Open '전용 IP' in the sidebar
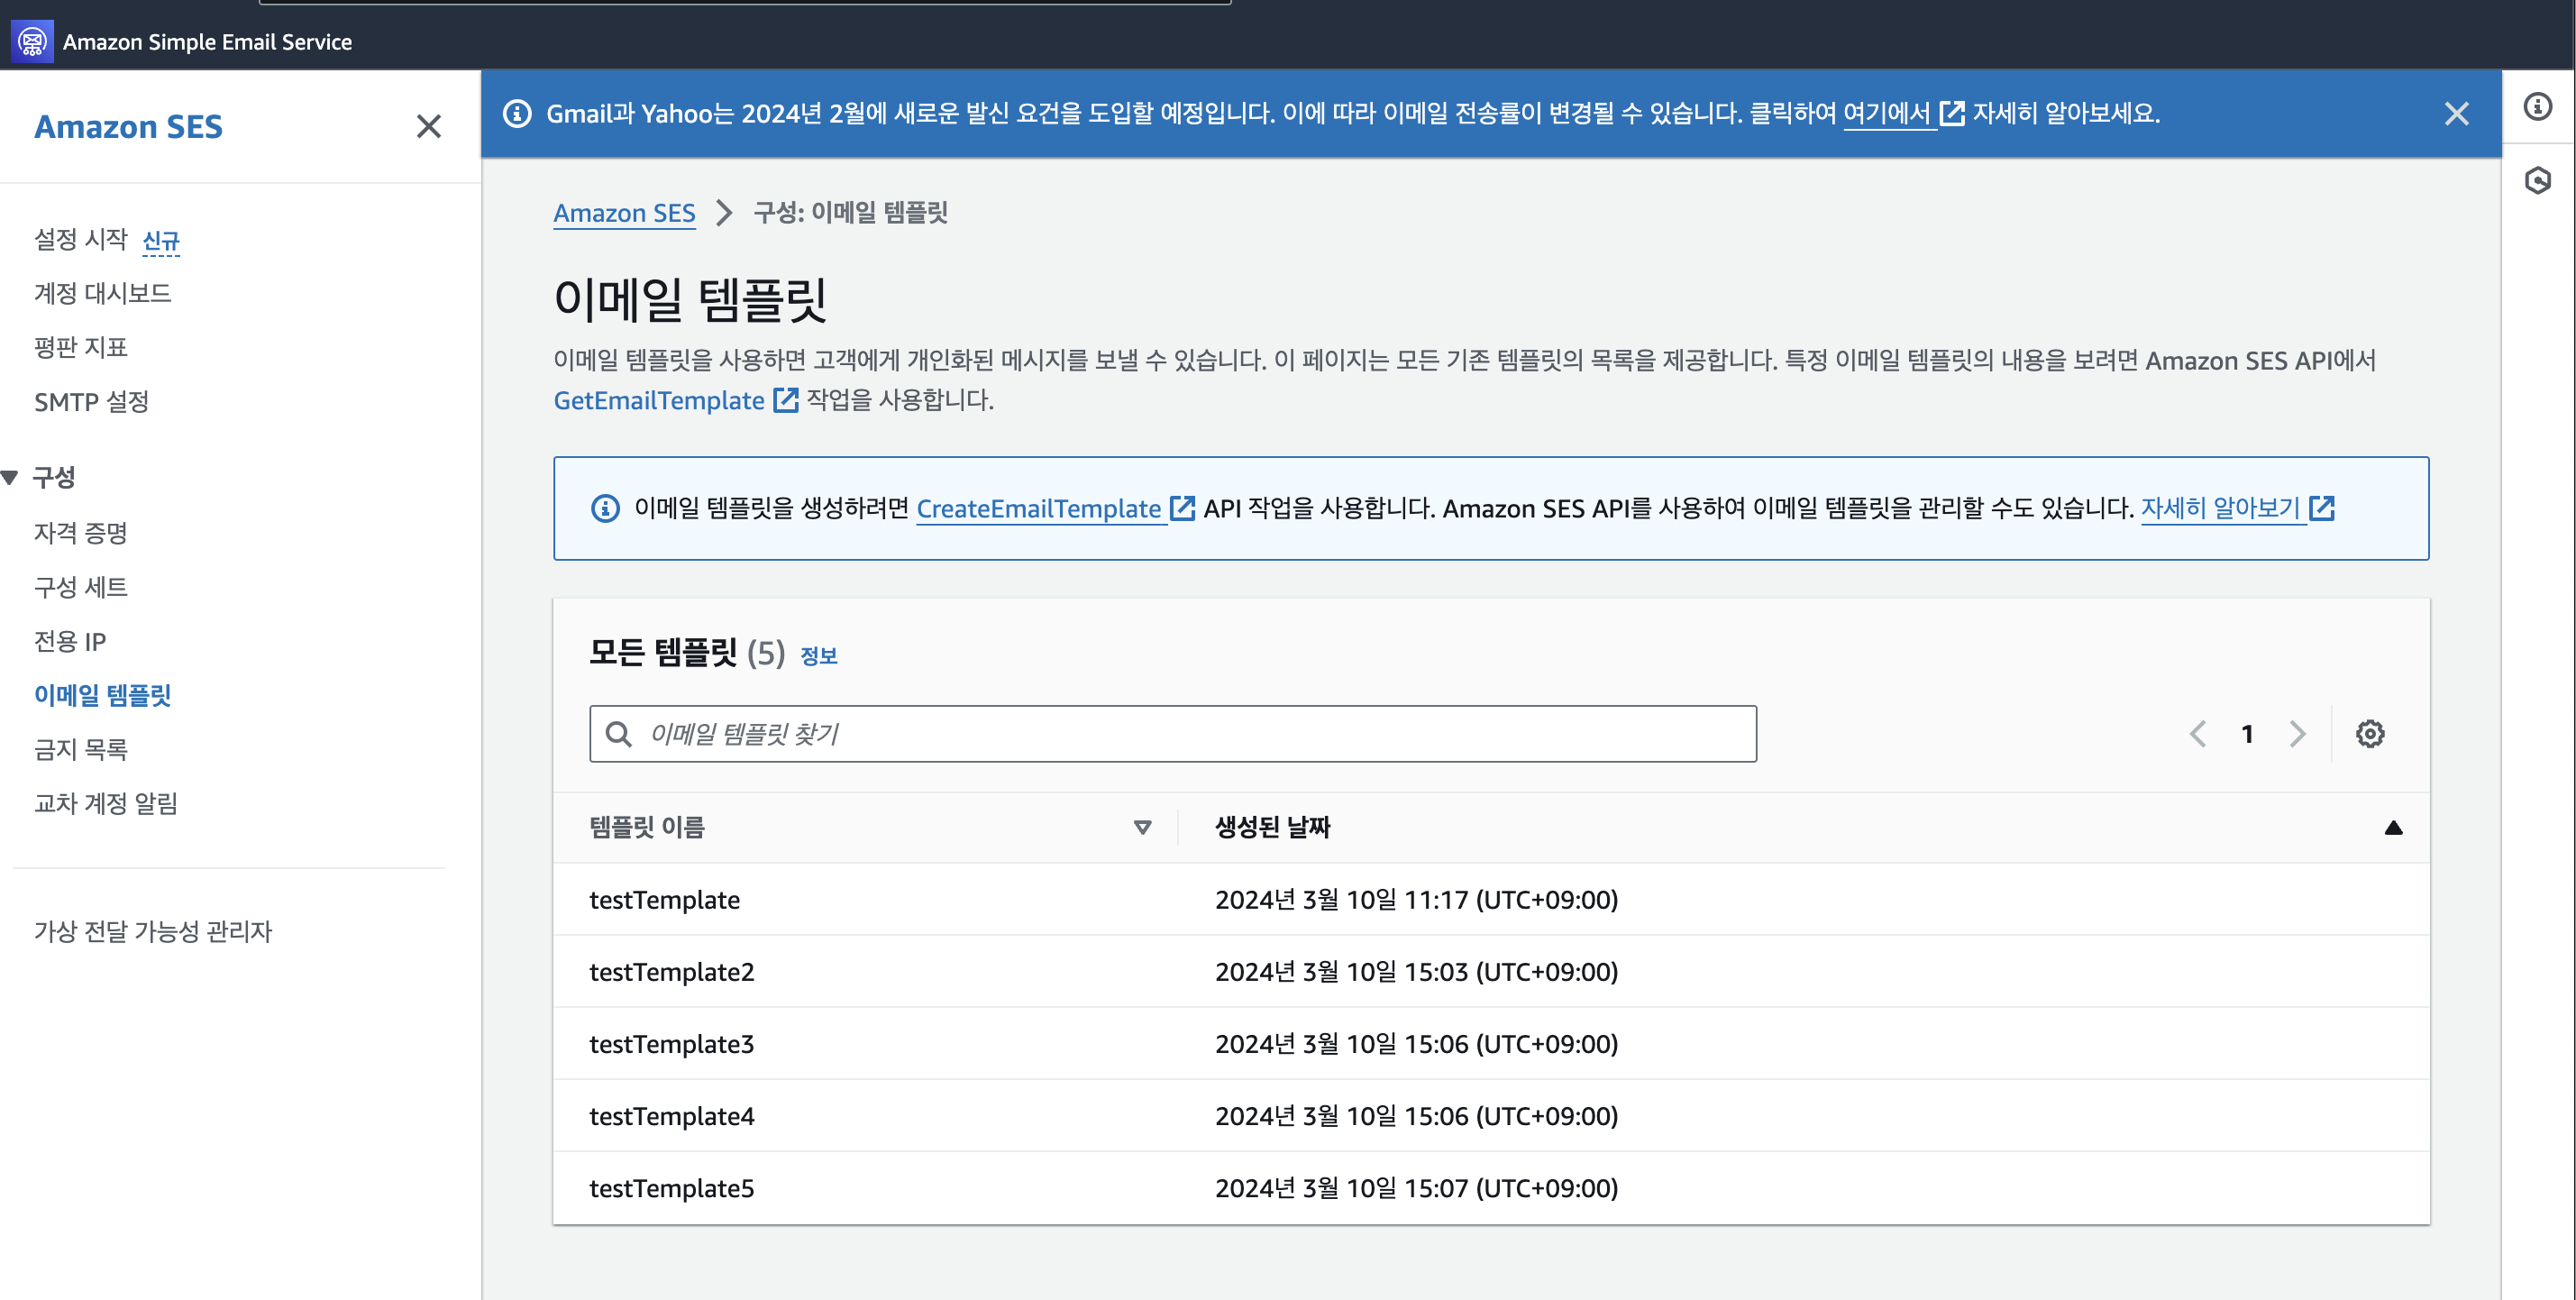Screen dimensions: 2576x1300 [70, 640]
